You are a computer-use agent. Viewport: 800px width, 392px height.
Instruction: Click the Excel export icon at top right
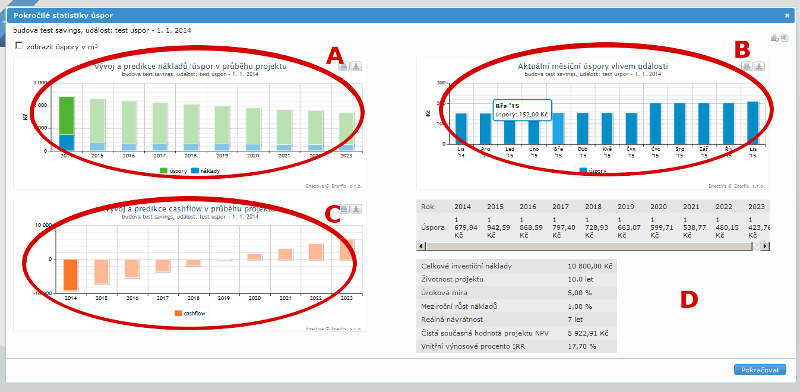click(x=784, y=38)
